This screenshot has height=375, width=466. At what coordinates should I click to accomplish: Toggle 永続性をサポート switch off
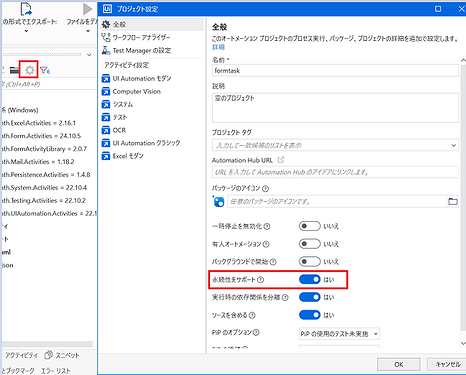[x=309, y=279]
